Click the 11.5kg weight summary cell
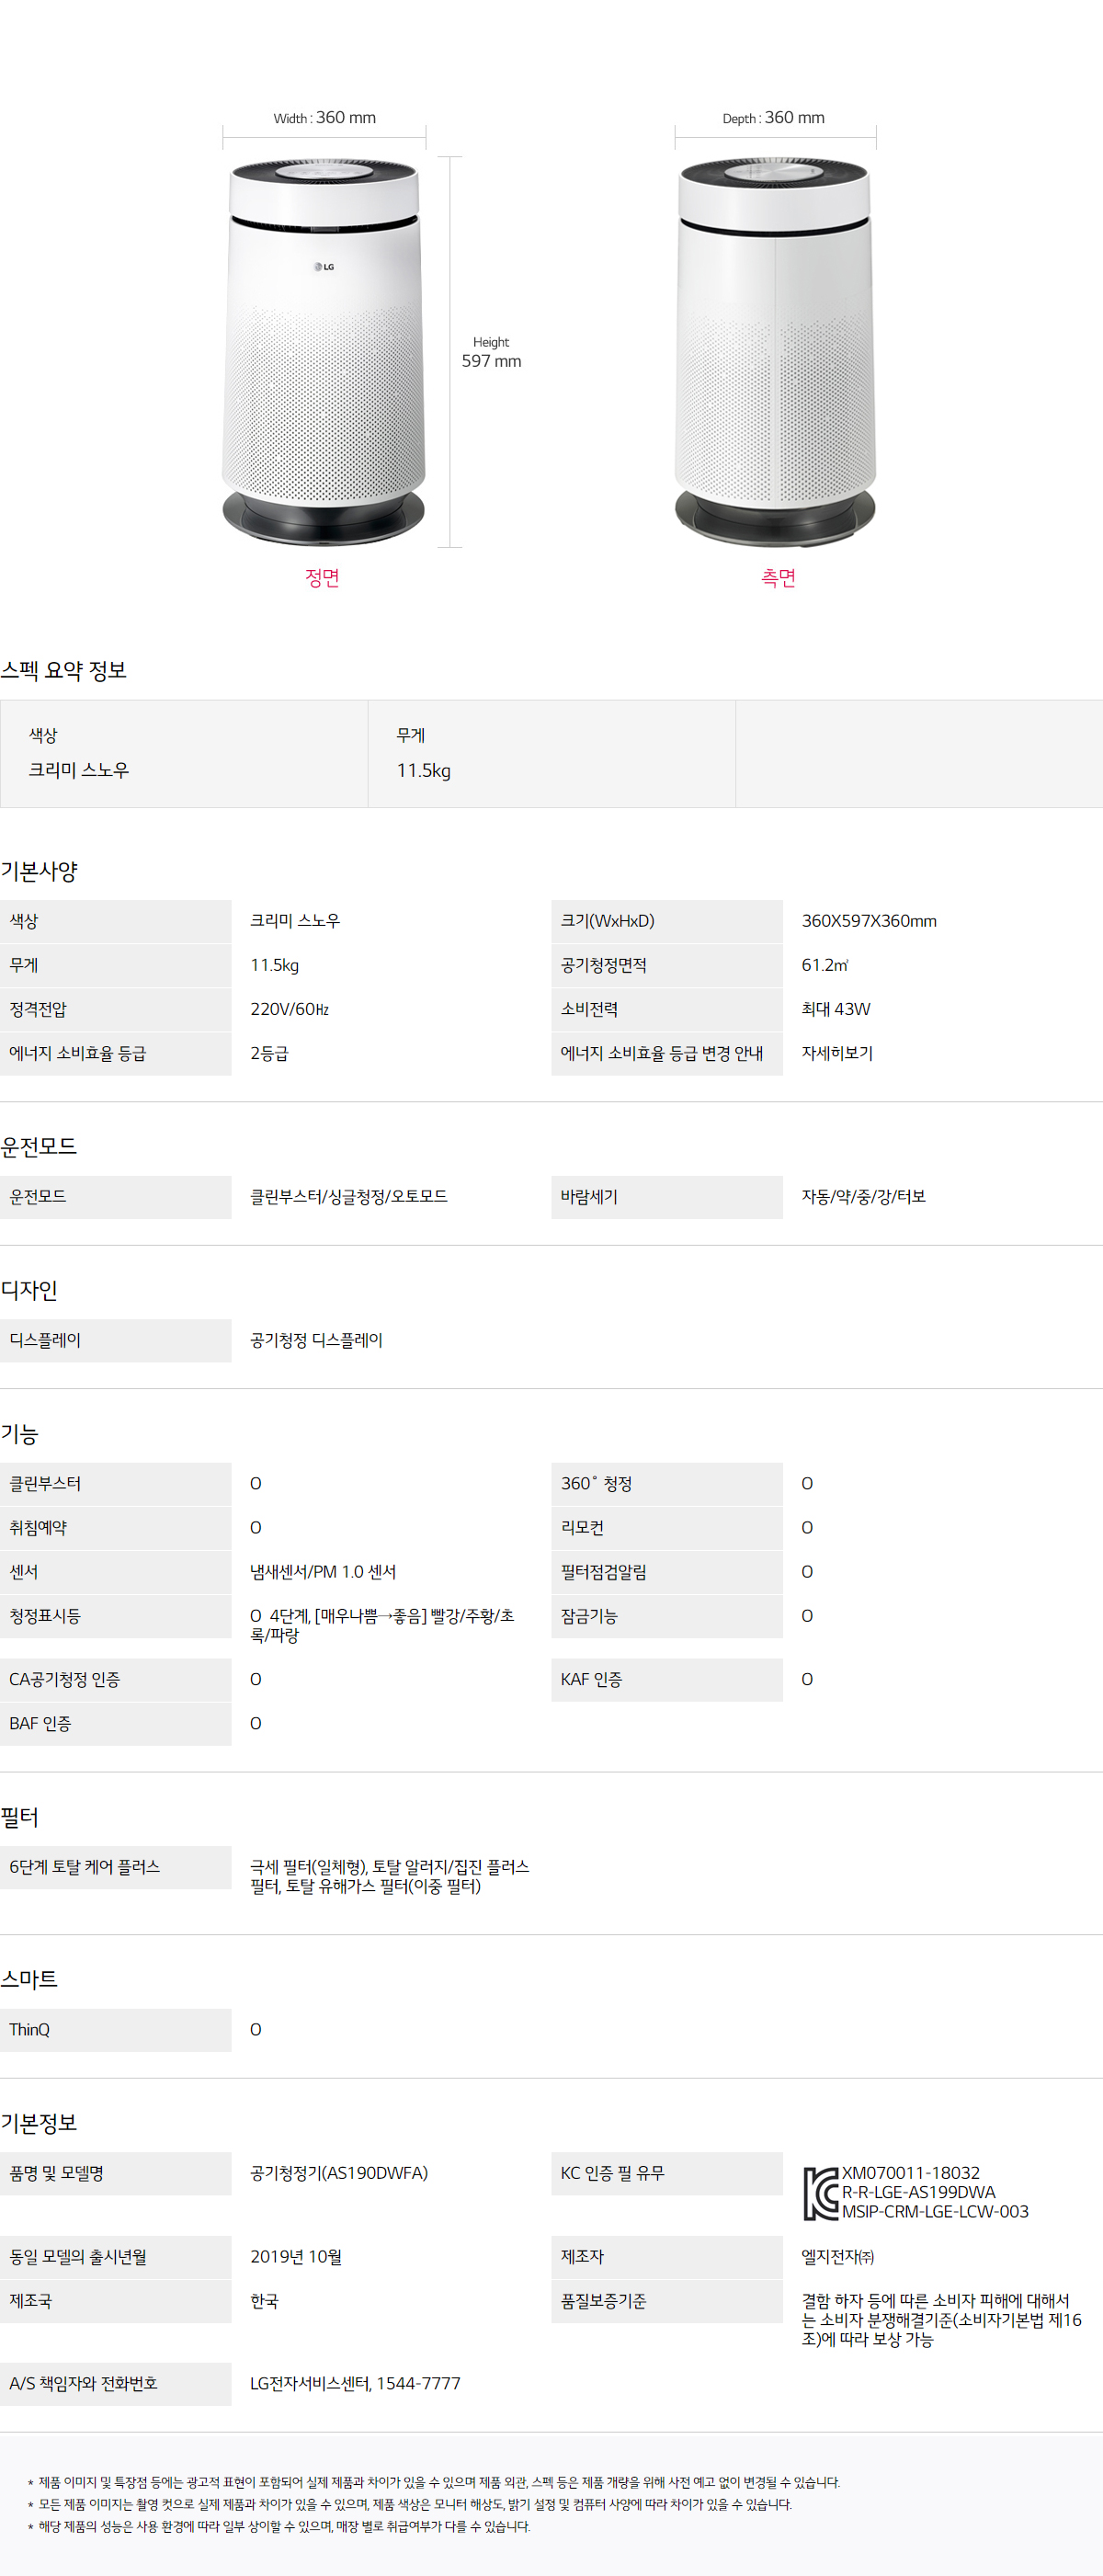The image size is (1103, 2576). (x=423, y=770)
